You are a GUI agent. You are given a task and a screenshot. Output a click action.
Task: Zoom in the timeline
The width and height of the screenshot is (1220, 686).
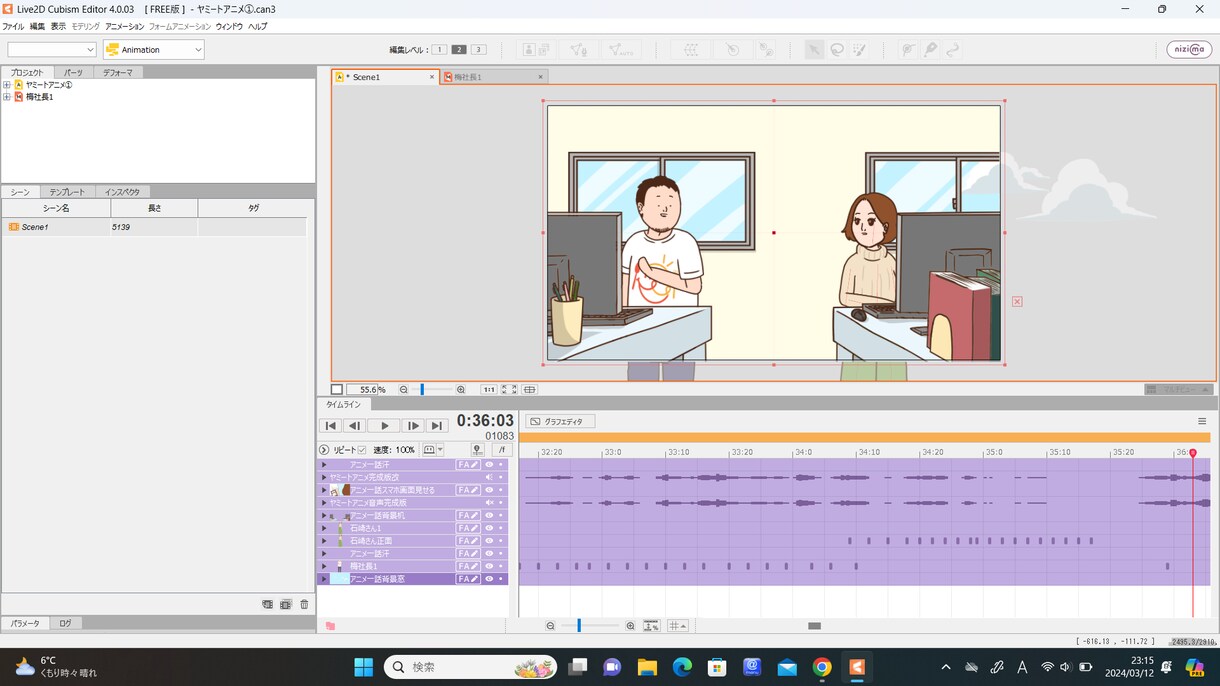coord(630,626)
